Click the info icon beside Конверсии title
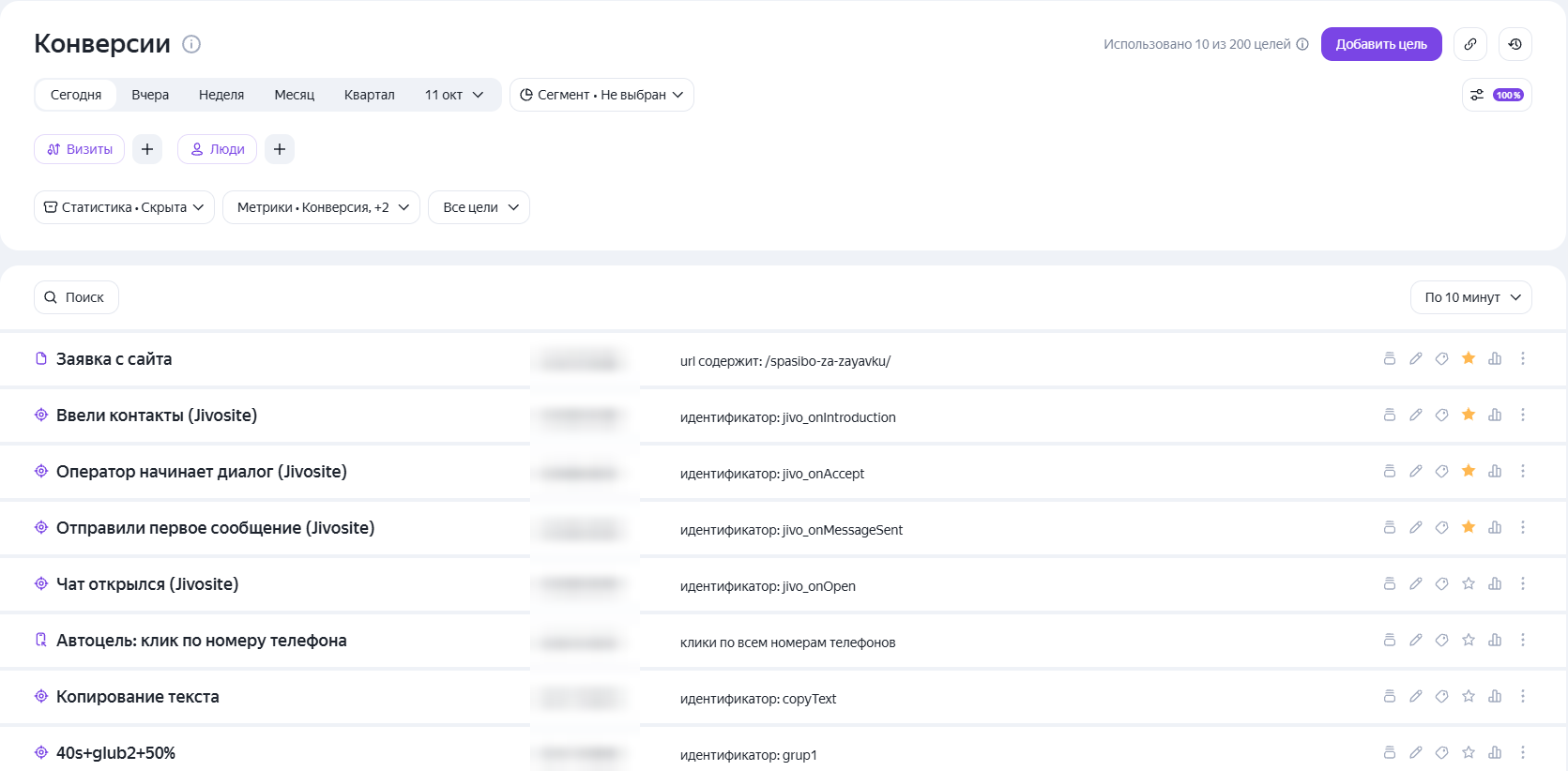The image size is (1568, 771). (192, 44)
